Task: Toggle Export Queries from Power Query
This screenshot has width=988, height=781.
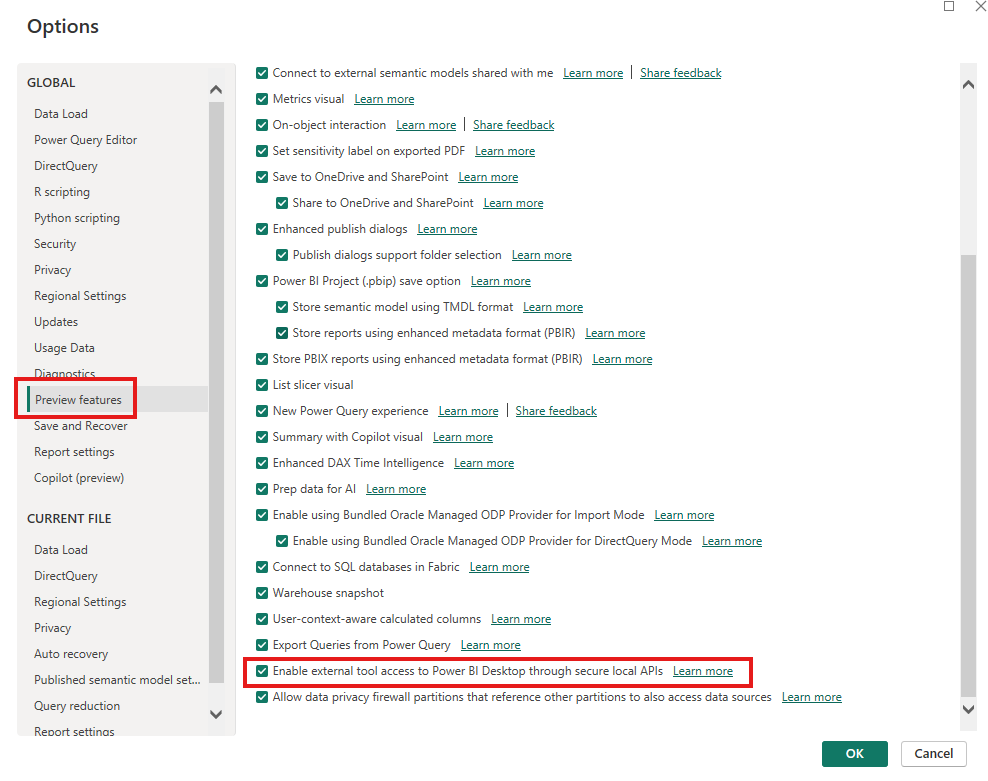Action: pyautogui.click(x=262, y=645)
